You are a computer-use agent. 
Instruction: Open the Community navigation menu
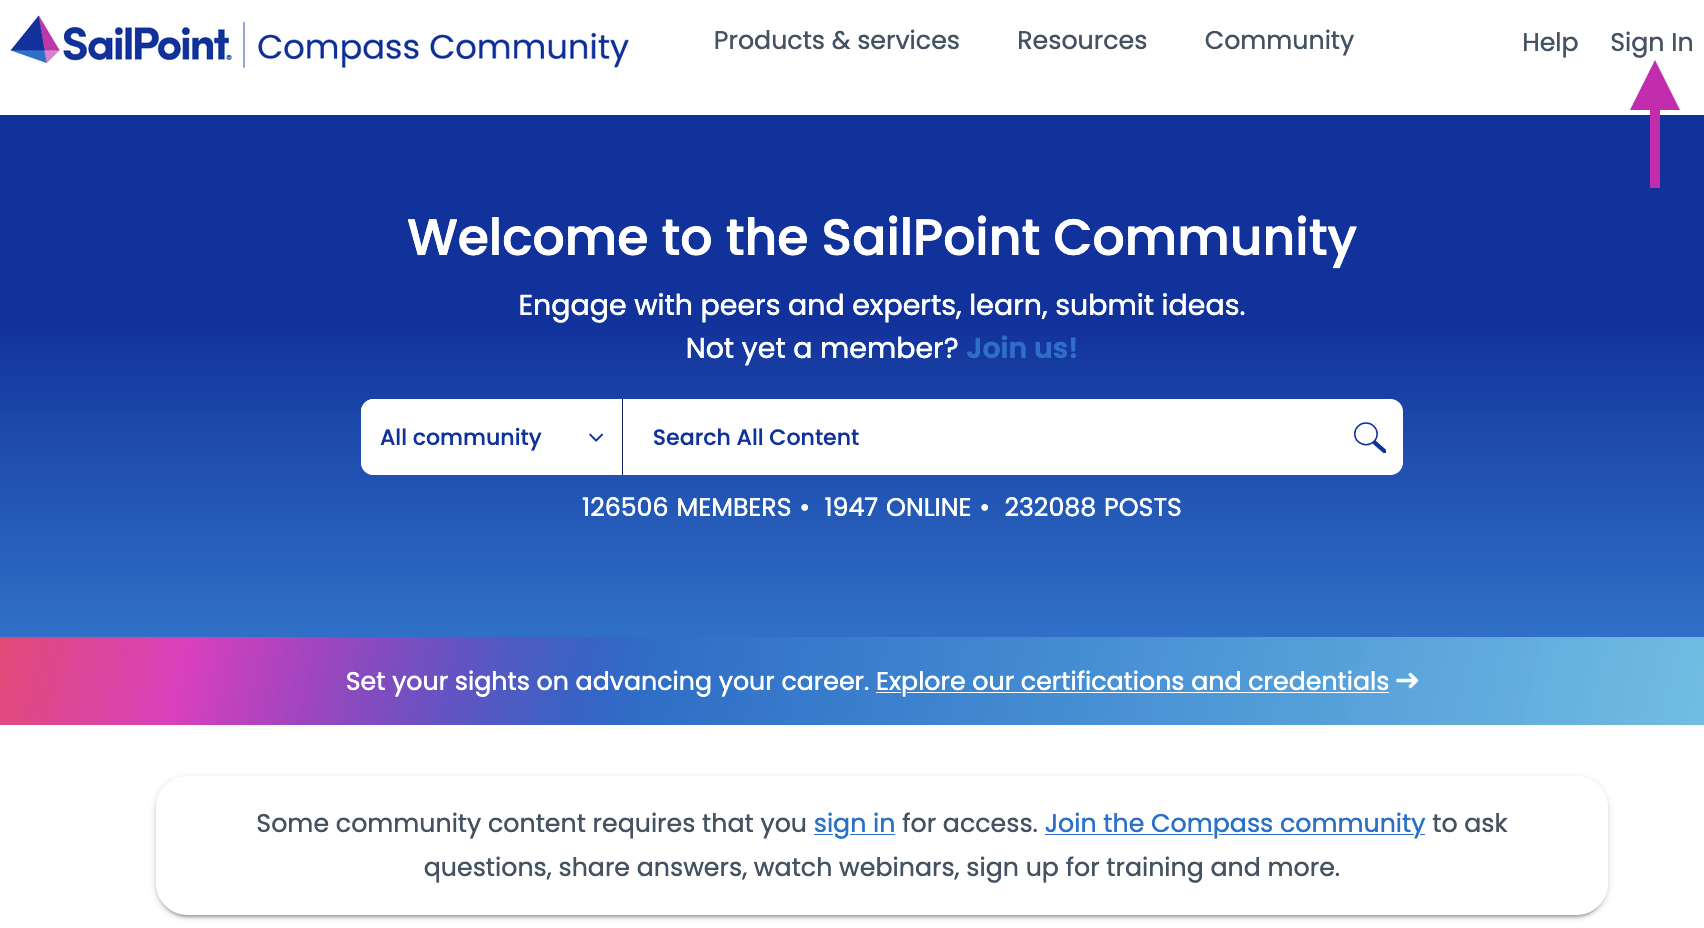(x=1278, y=41)
